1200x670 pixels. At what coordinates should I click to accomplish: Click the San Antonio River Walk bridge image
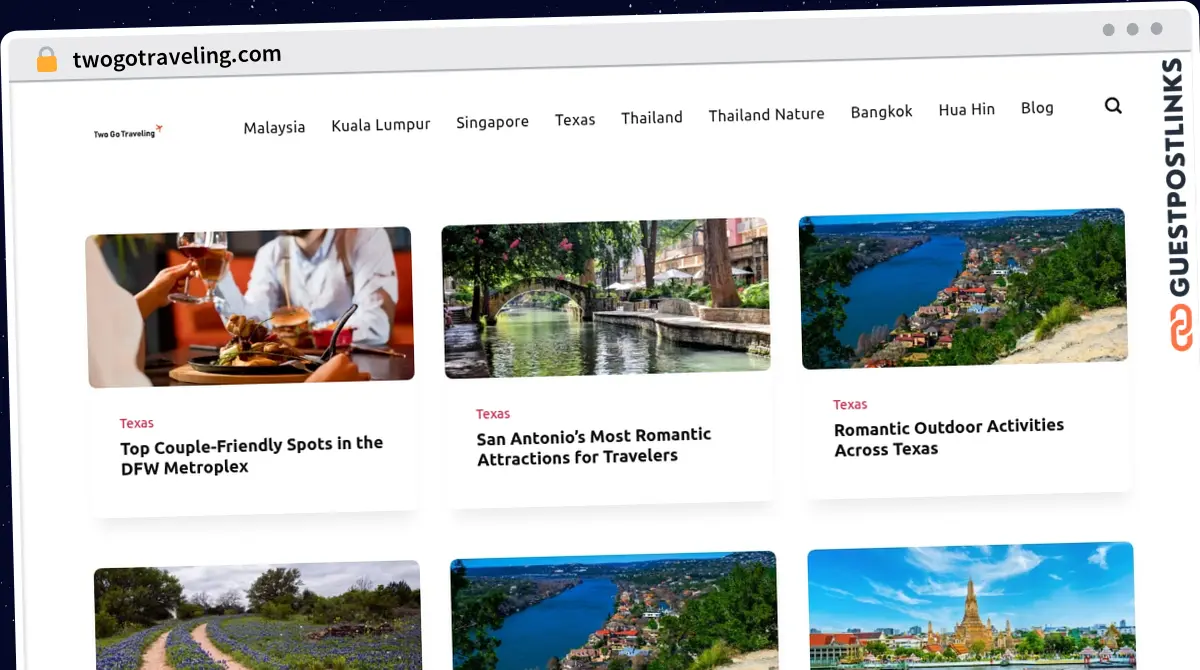coord(606,298)
